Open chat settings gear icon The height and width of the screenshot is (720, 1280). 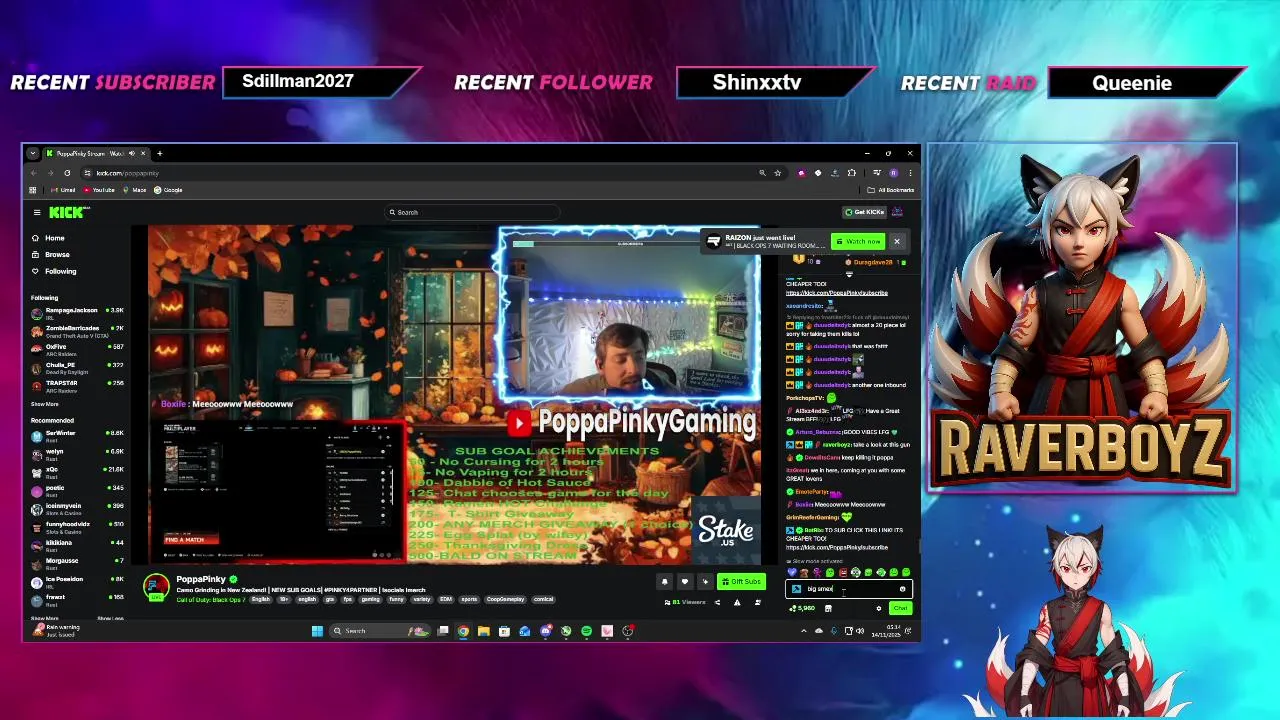[879, 608]
